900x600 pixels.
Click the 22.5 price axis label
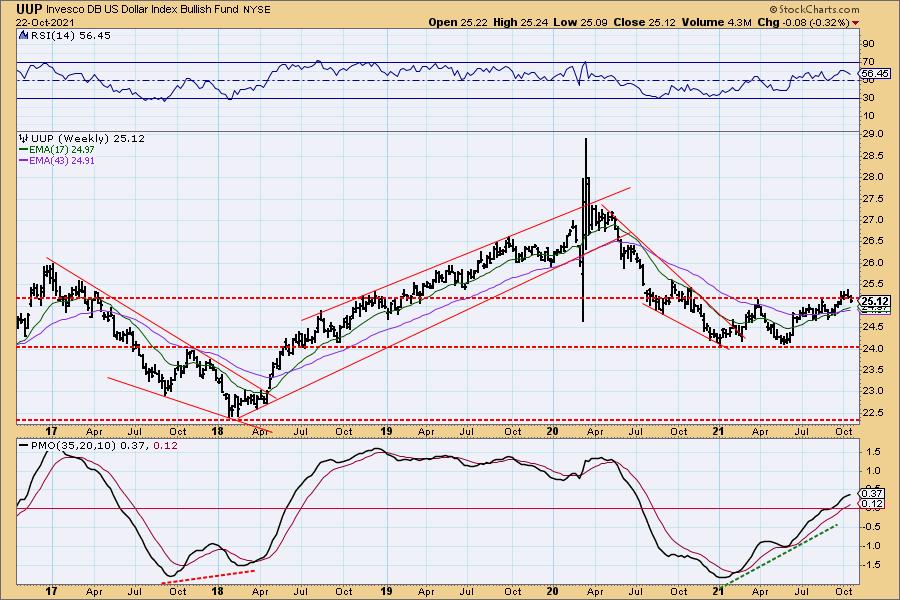pos(874,413)
